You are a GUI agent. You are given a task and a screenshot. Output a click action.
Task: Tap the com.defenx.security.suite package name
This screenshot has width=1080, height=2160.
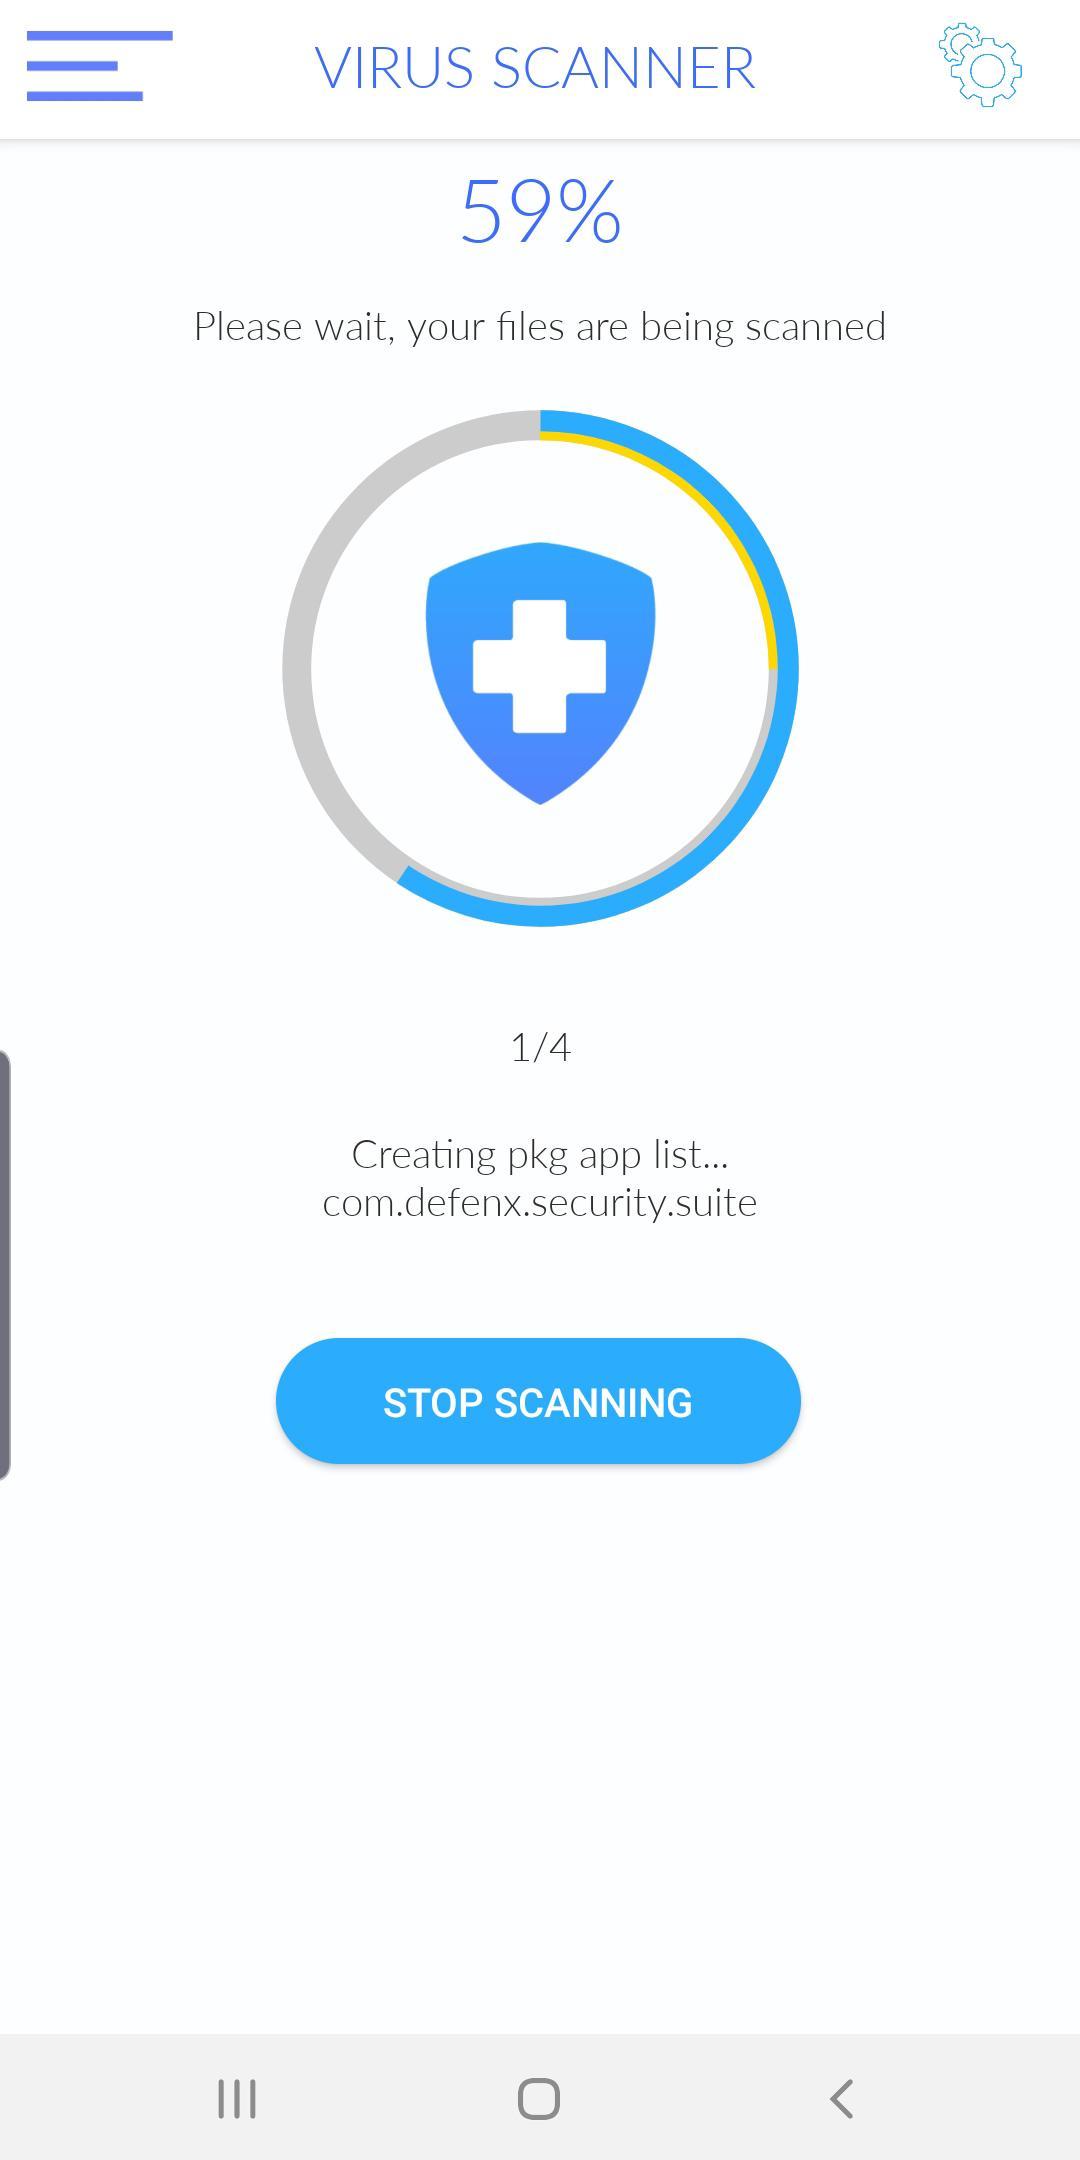point(540,1202)
